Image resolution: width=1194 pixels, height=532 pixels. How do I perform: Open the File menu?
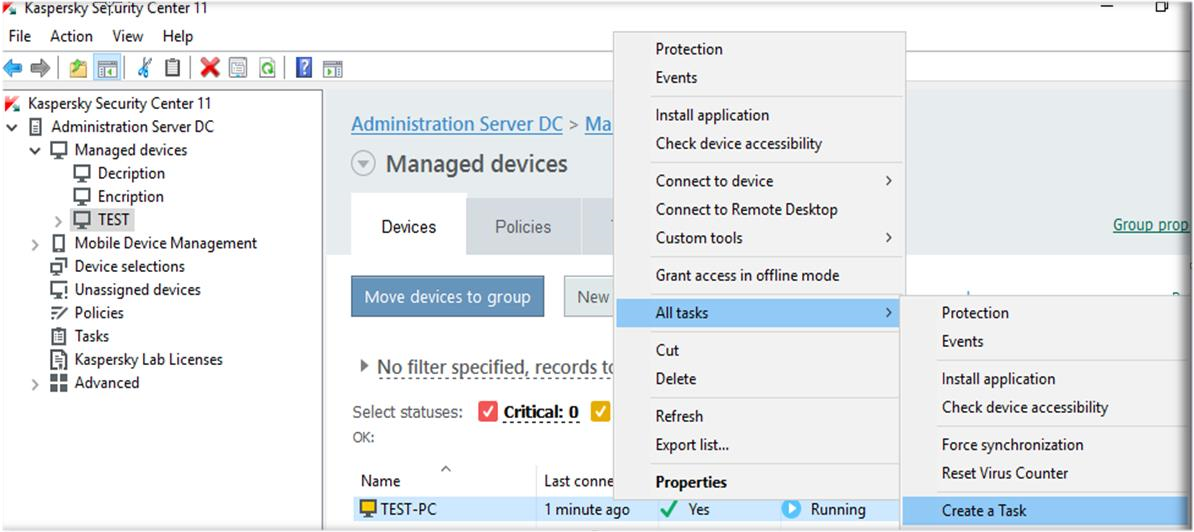[x=20, y=37]
